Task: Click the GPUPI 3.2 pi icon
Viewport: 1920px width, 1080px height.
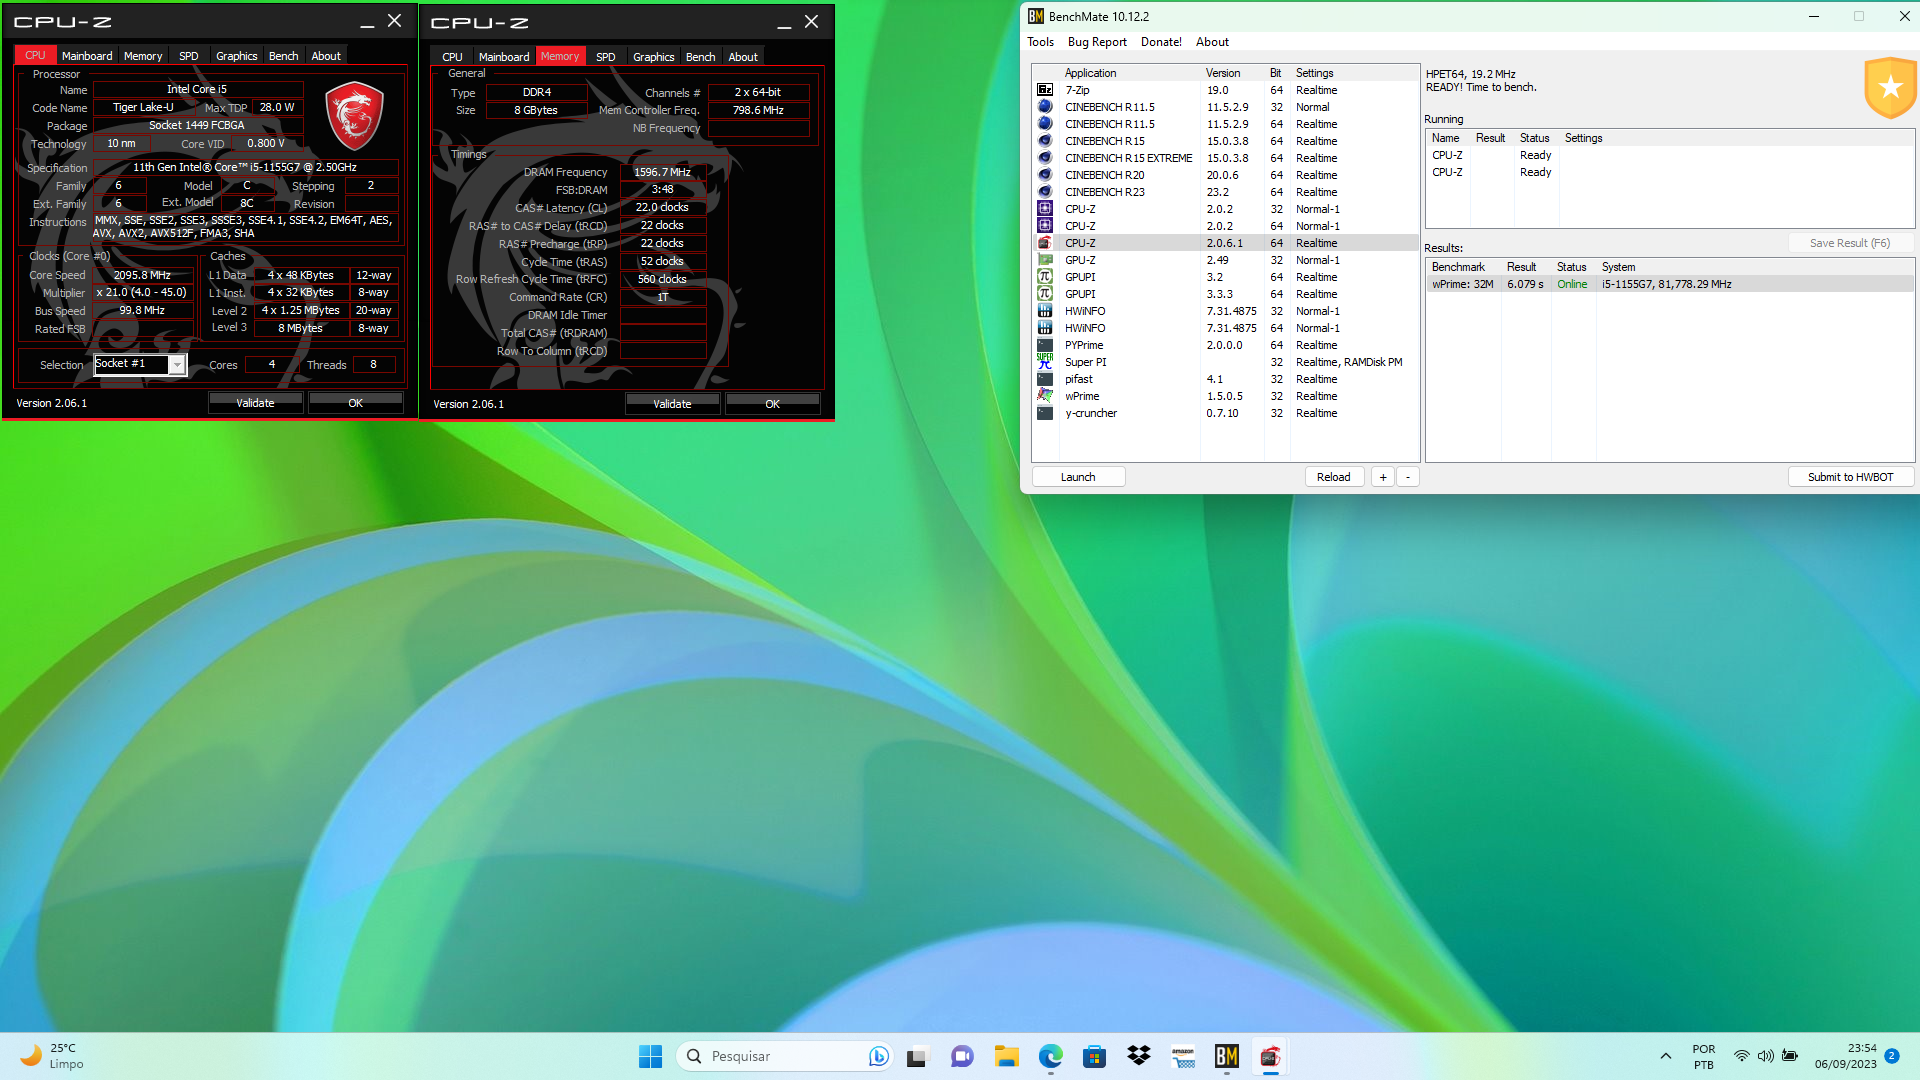Action: coord(1045,277)
